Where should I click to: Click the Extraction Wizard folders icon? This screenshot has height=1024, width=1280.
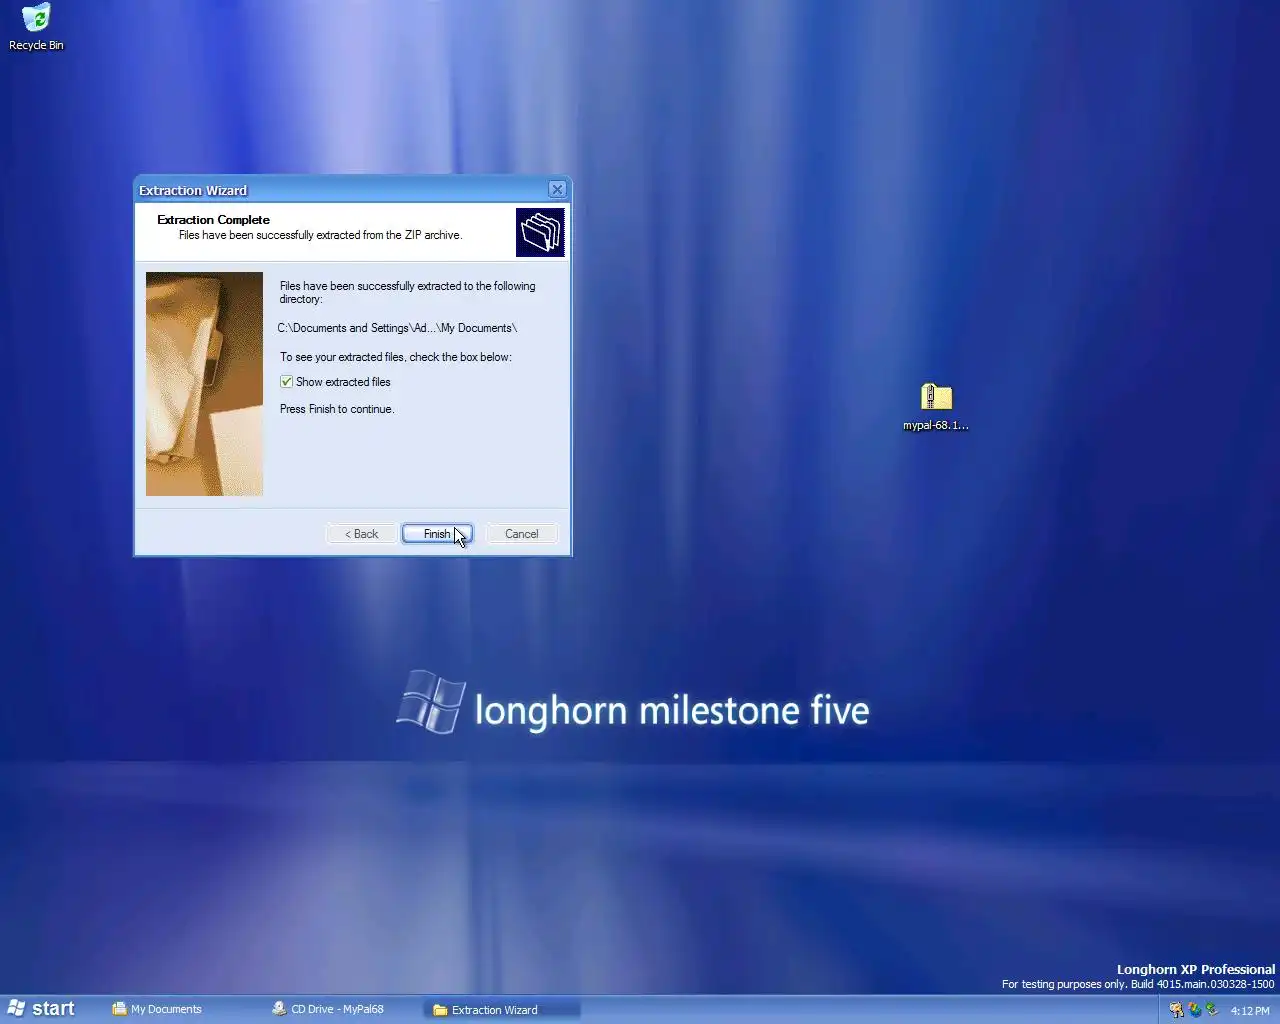tap(540, 232)
